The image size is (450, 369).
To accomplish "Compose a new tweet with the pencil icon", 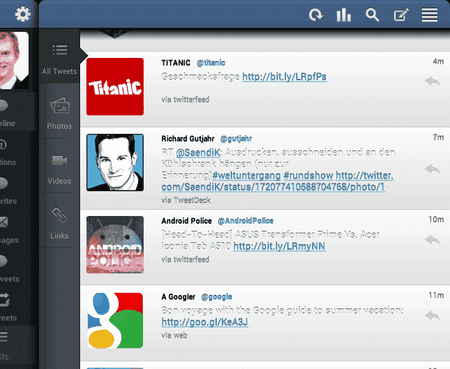I will pos(401,15).
